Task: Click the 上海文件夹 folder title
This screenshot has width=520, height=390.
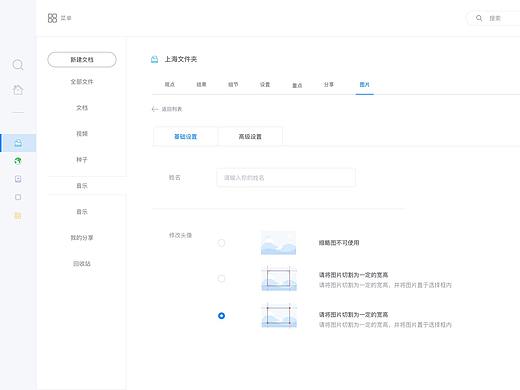Action: tap(181, 59)
